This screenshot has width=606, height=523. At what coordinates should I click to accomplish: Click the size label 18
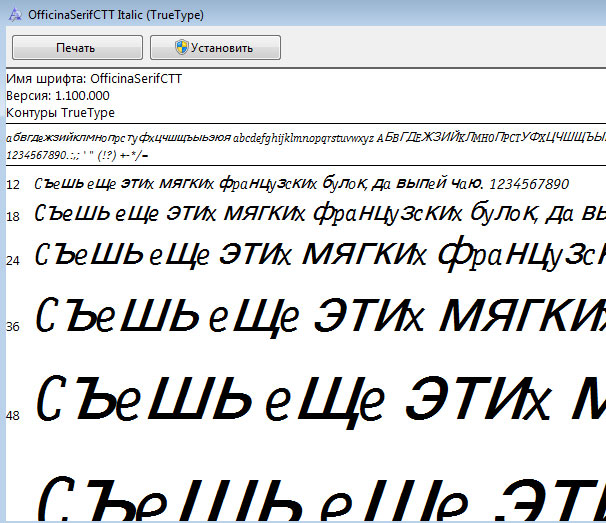click(x=13, y=216)
